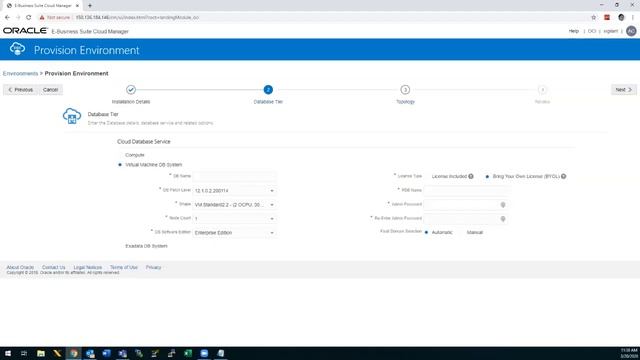The image size is (640, 360).
Task: Cancel provisioning
Action: pos(50,89)
